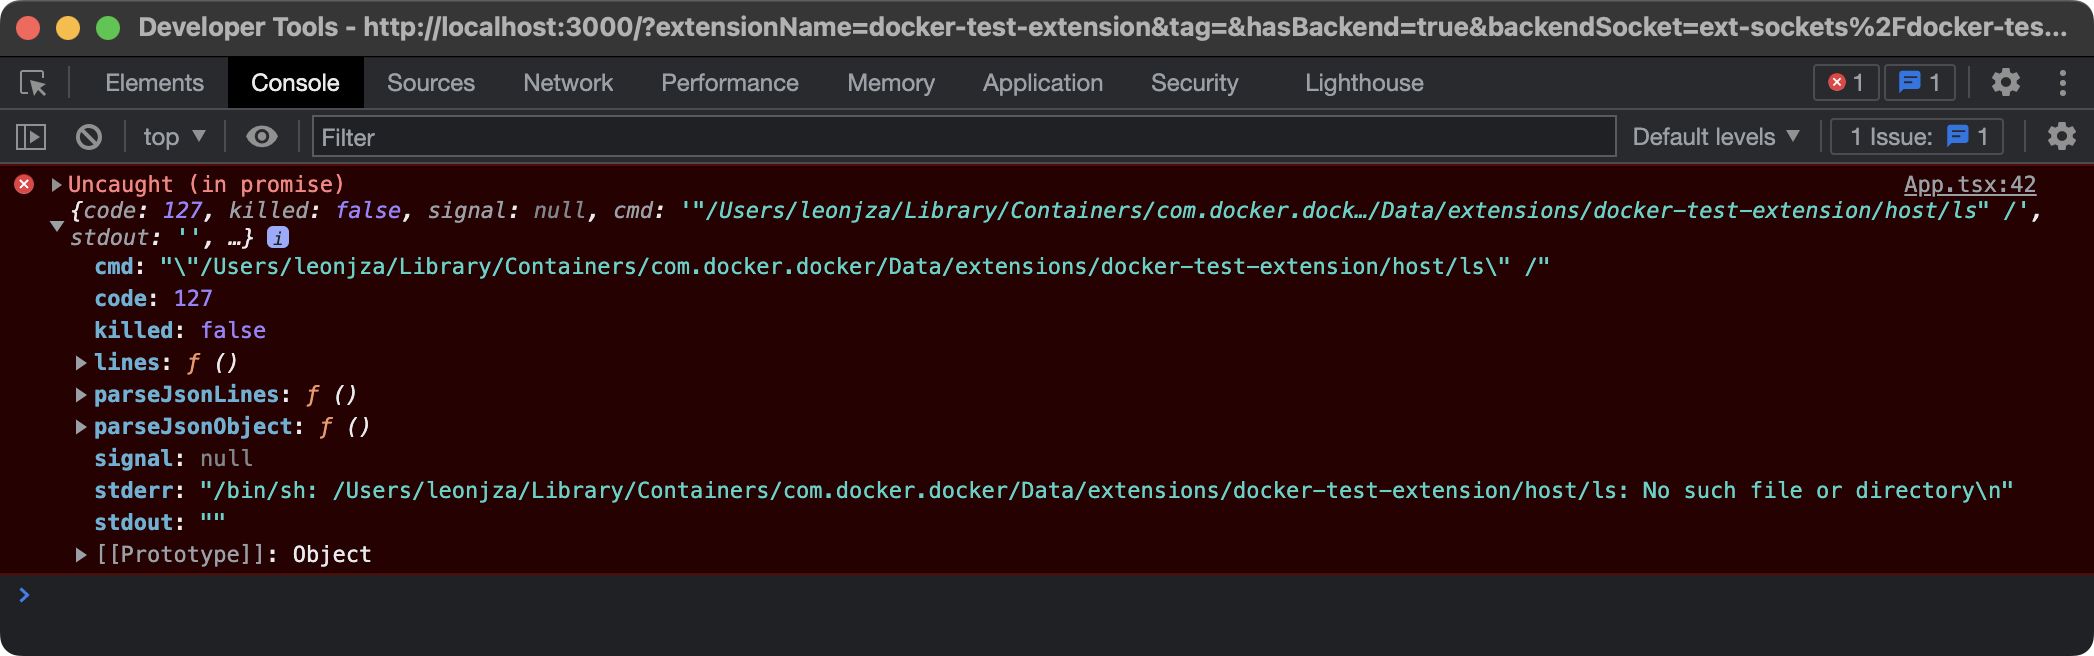Open the top context selector dropdown
This screenshot has height=656, width=2094.
(x=174, y=137)
